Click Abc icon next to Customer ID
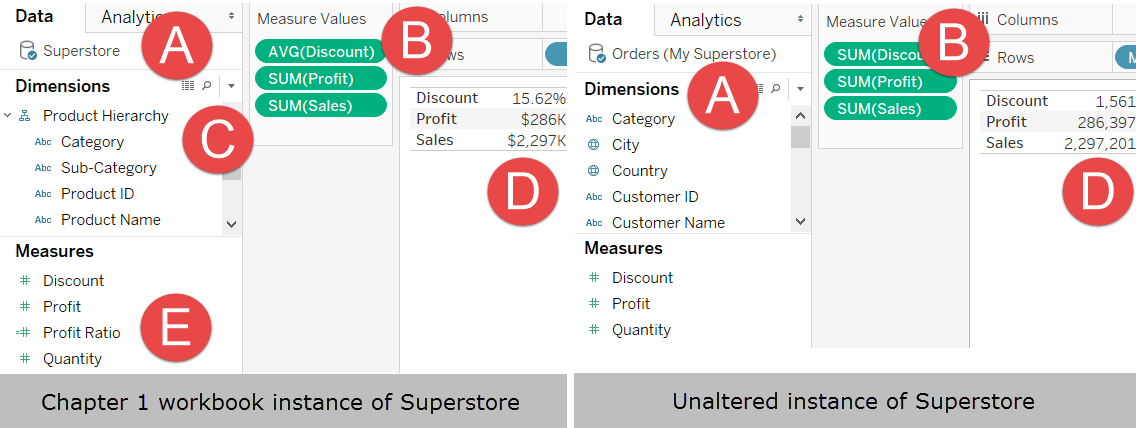 click(x=593, y=197)
